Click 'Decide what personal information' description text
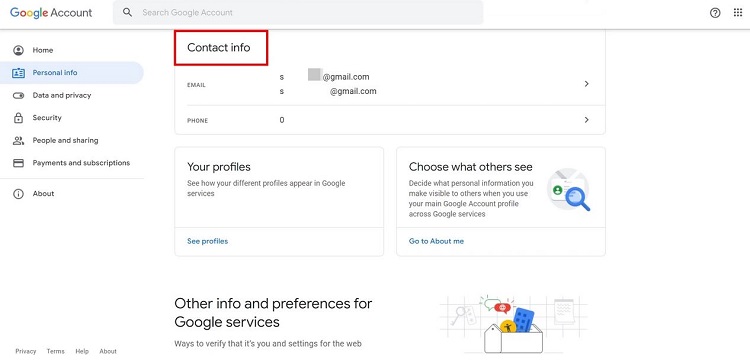Screen dimensions: 750x360 [x=471, y=198]
